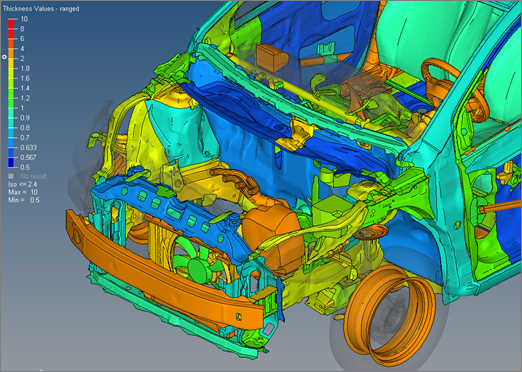Select the 1.4 legend tick label
Image resolution: width=522 pixels, height=372 pixels.
pos(25,88)
